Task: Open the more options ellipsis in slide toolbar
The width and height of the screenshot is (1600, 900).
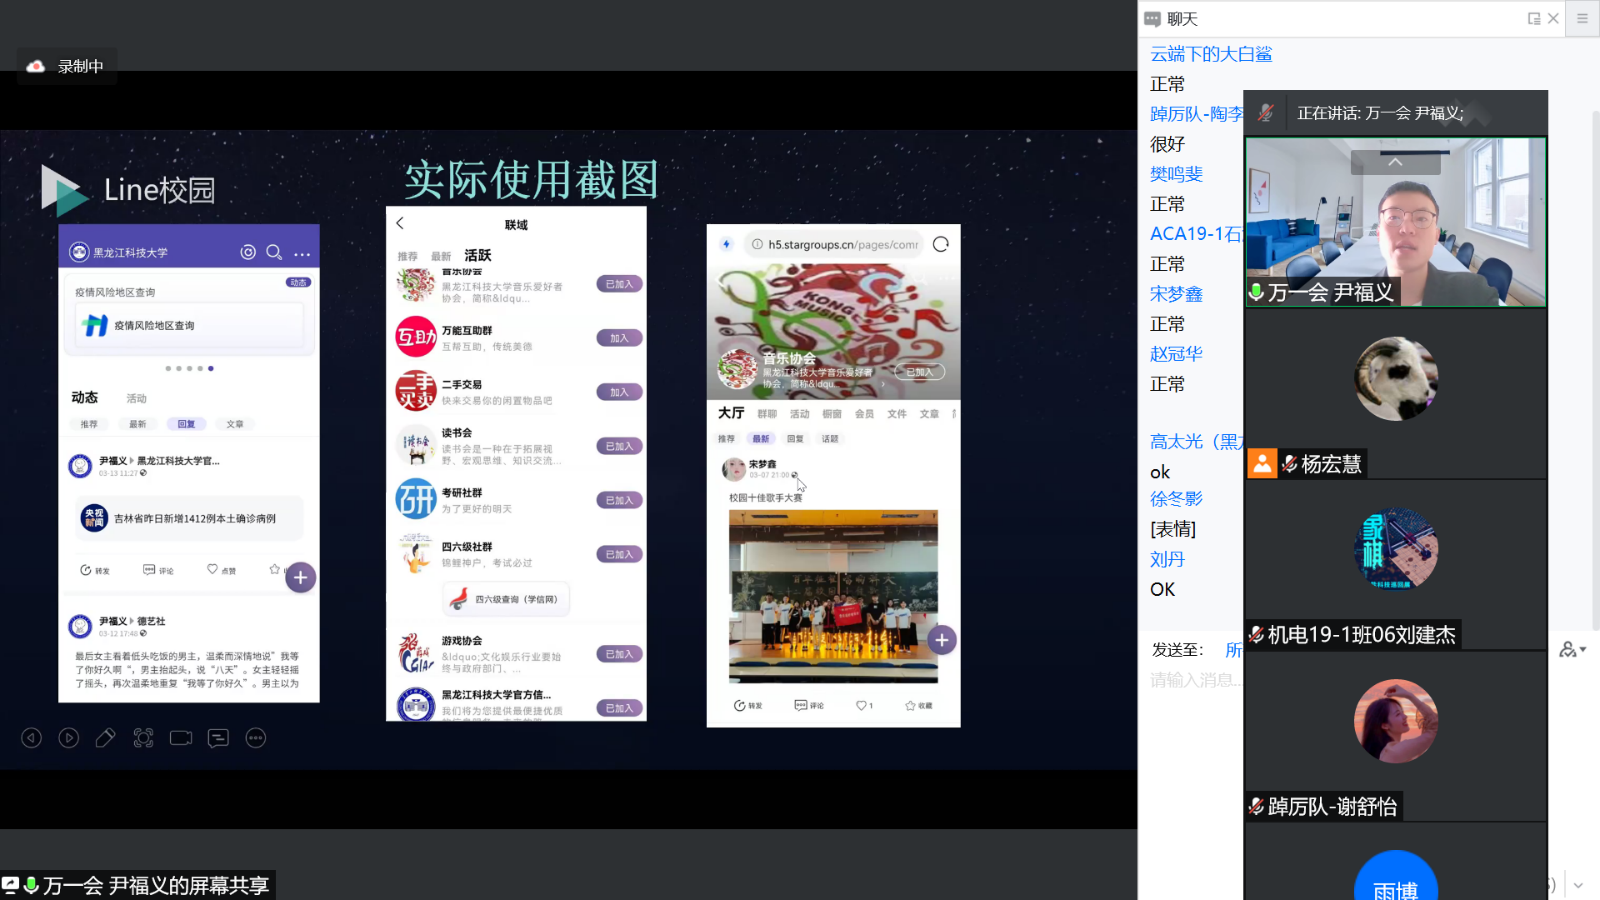Action: point(256,738)
